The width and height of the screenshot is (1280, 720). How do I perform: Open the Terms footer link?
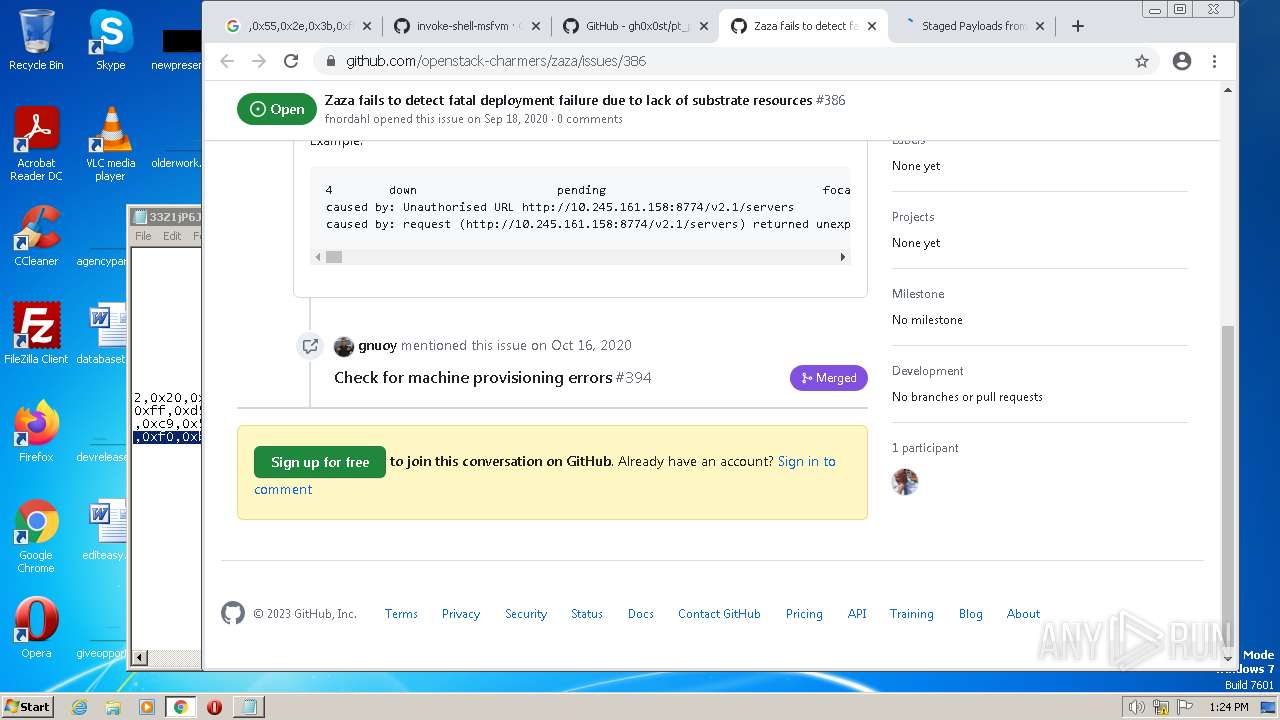tap(401, 614)
